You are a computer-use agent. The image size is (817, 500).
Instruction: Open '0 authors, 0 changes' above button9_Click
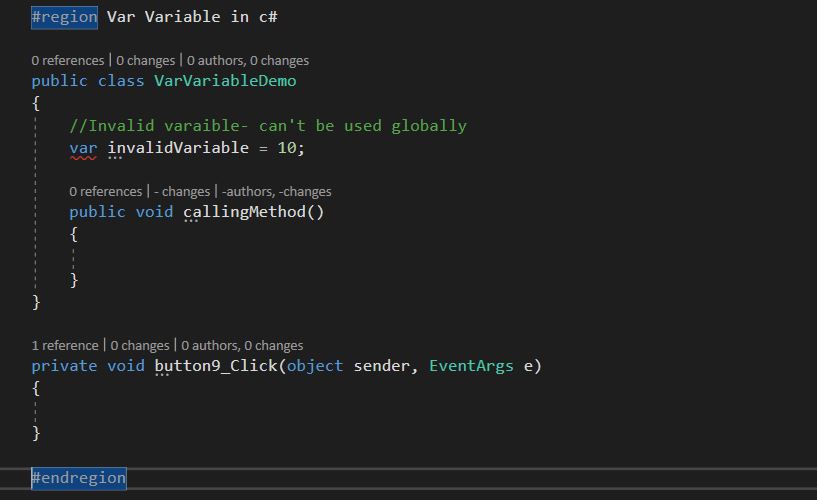click(242, 345)
